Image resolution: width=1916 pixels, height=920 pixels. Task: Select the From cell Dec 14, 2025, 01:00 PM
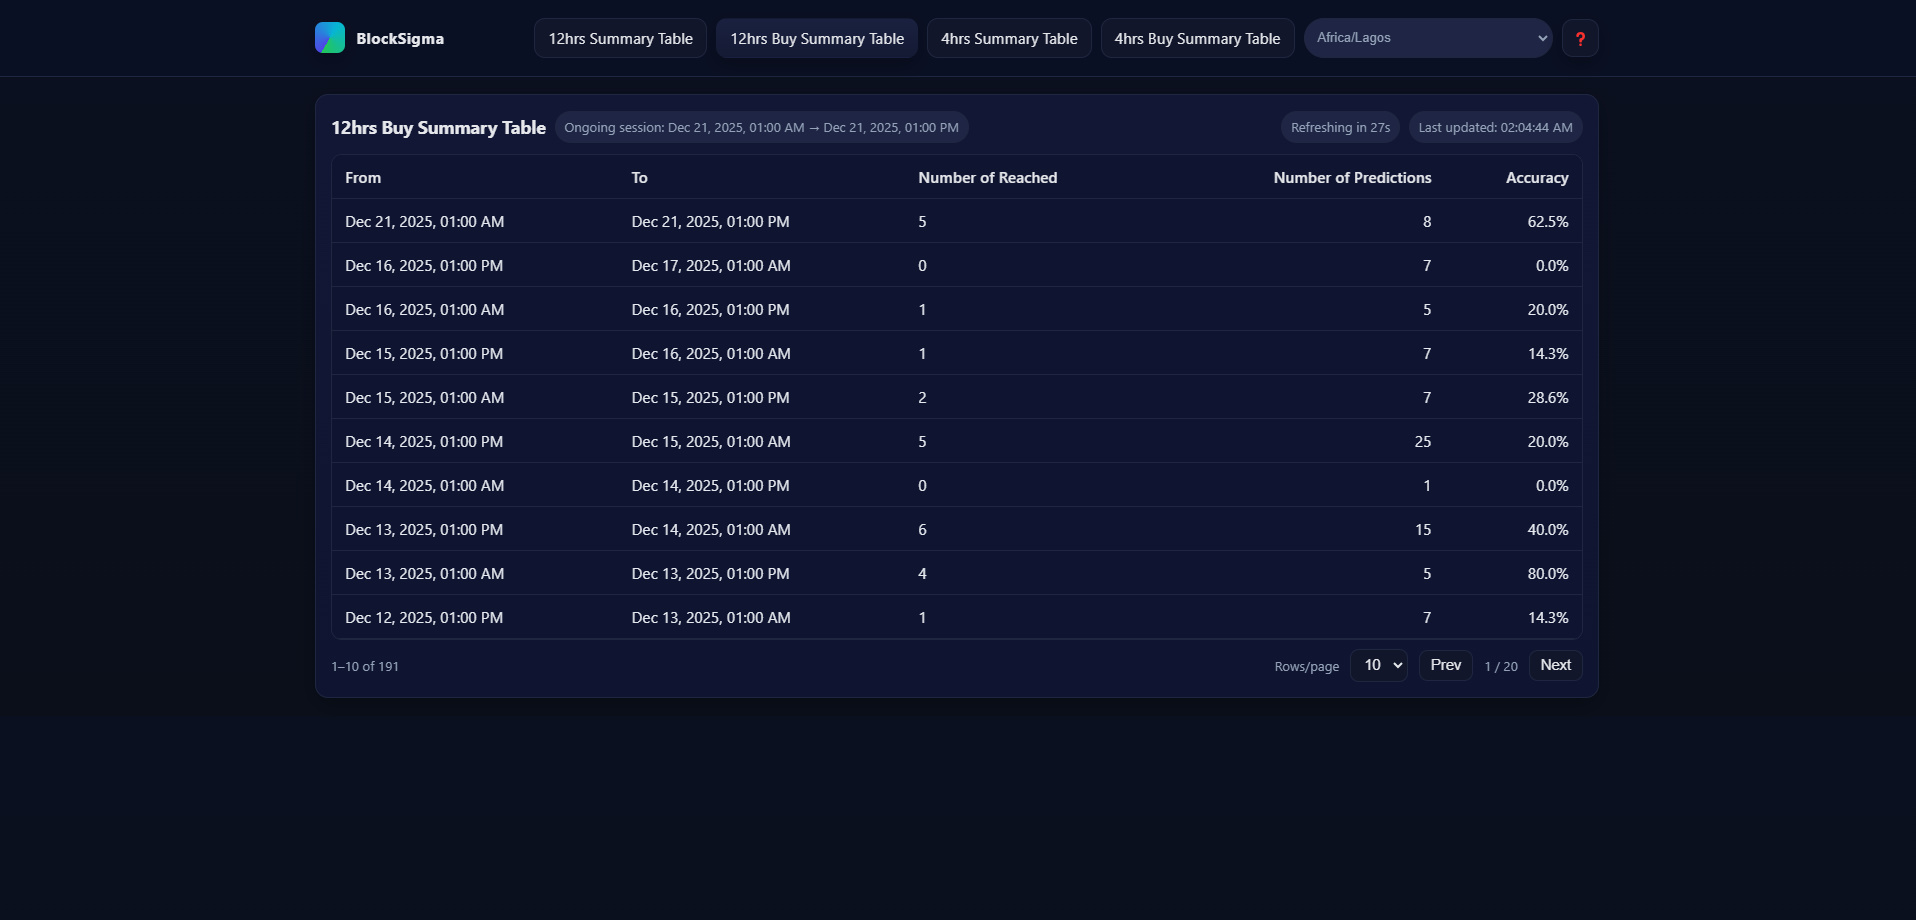[424, 441]
